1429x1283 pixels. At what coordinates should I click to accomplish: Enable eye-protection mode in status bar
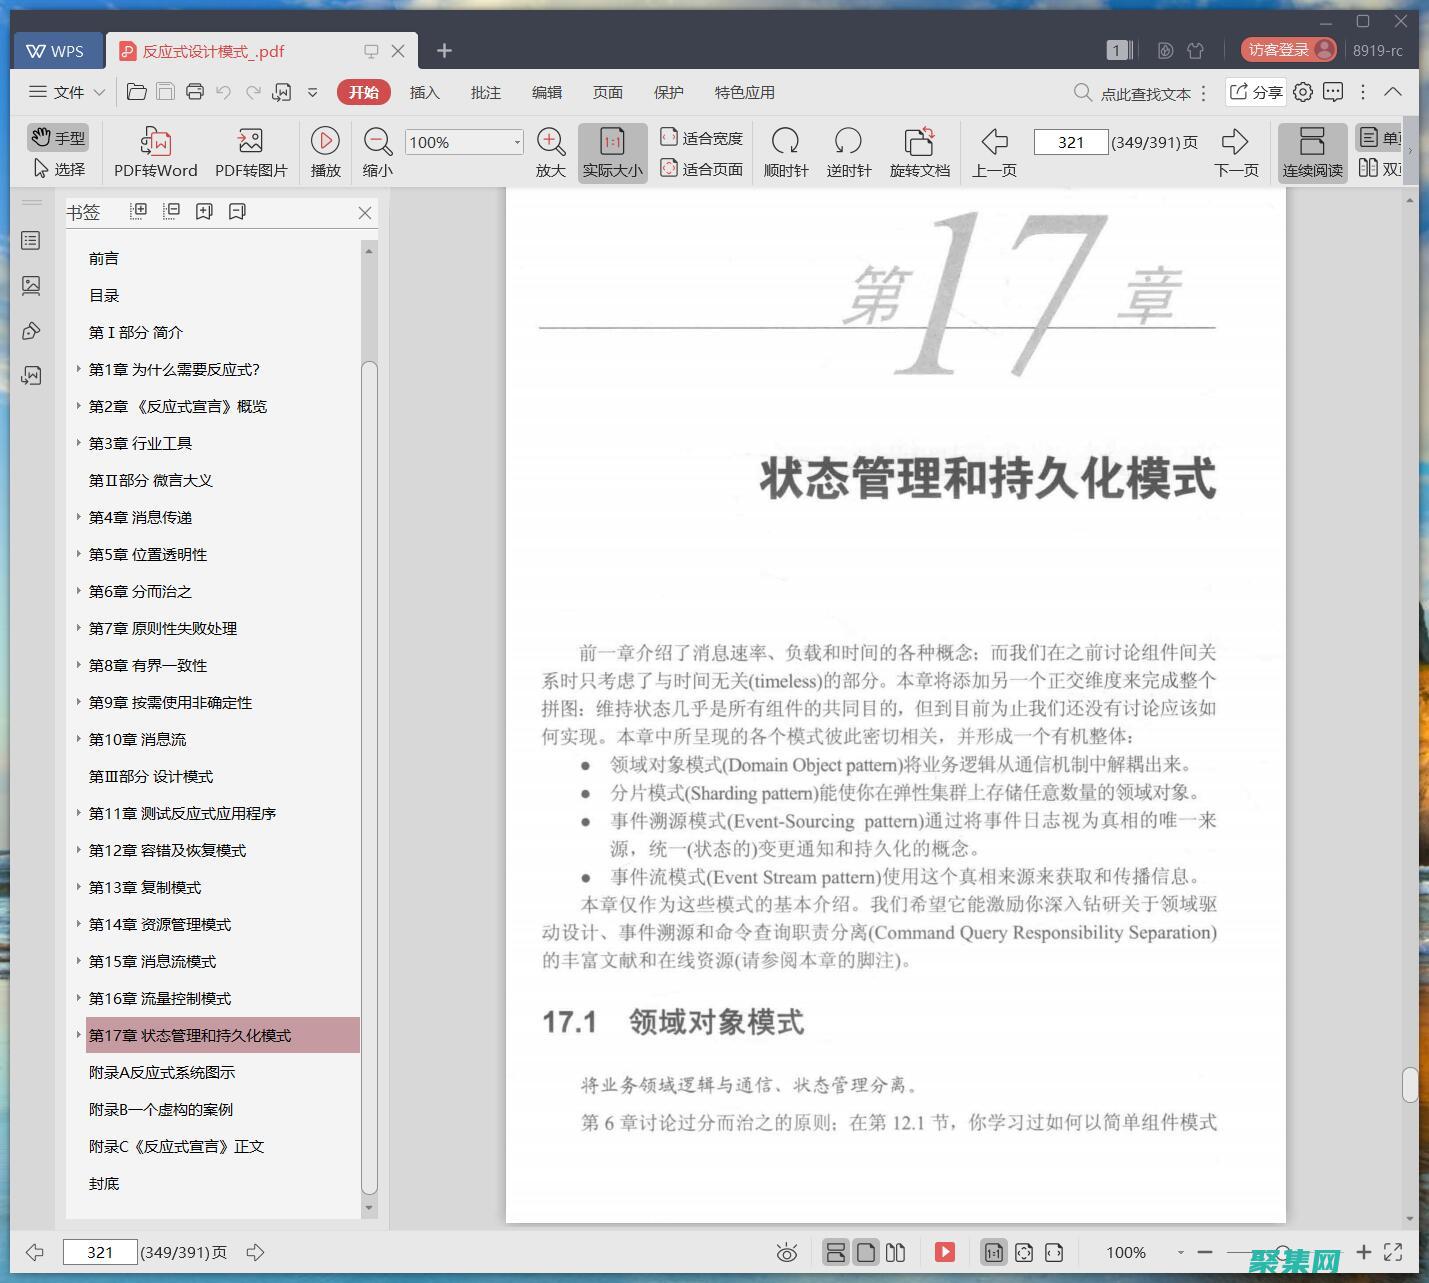(x=787, y=1251)
